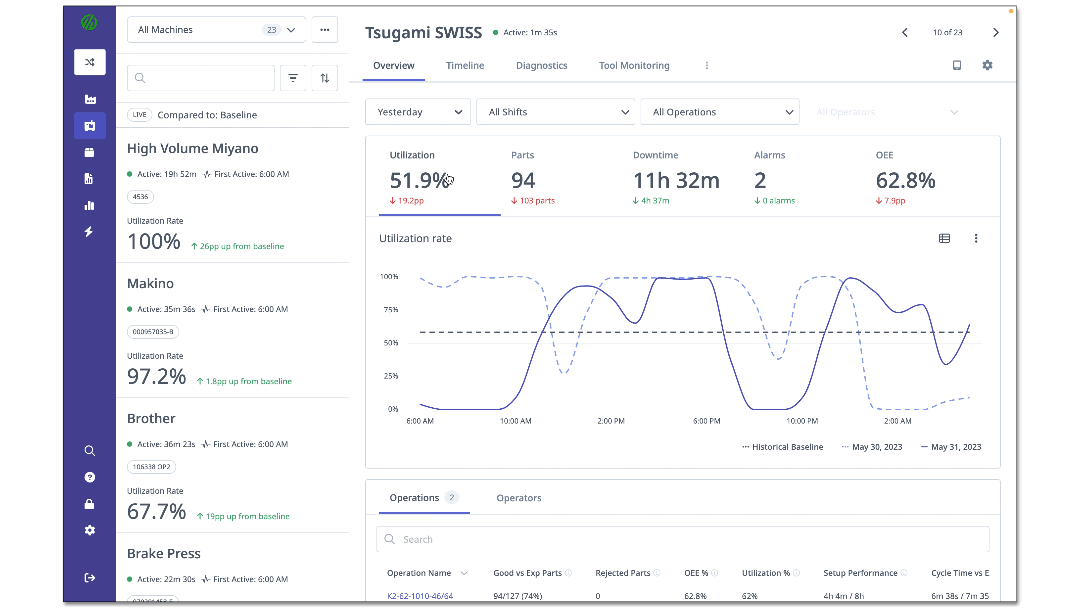Open the All Operators dropdown
The width and height of the screenshot is (1080, 608).
click(886, 112)
